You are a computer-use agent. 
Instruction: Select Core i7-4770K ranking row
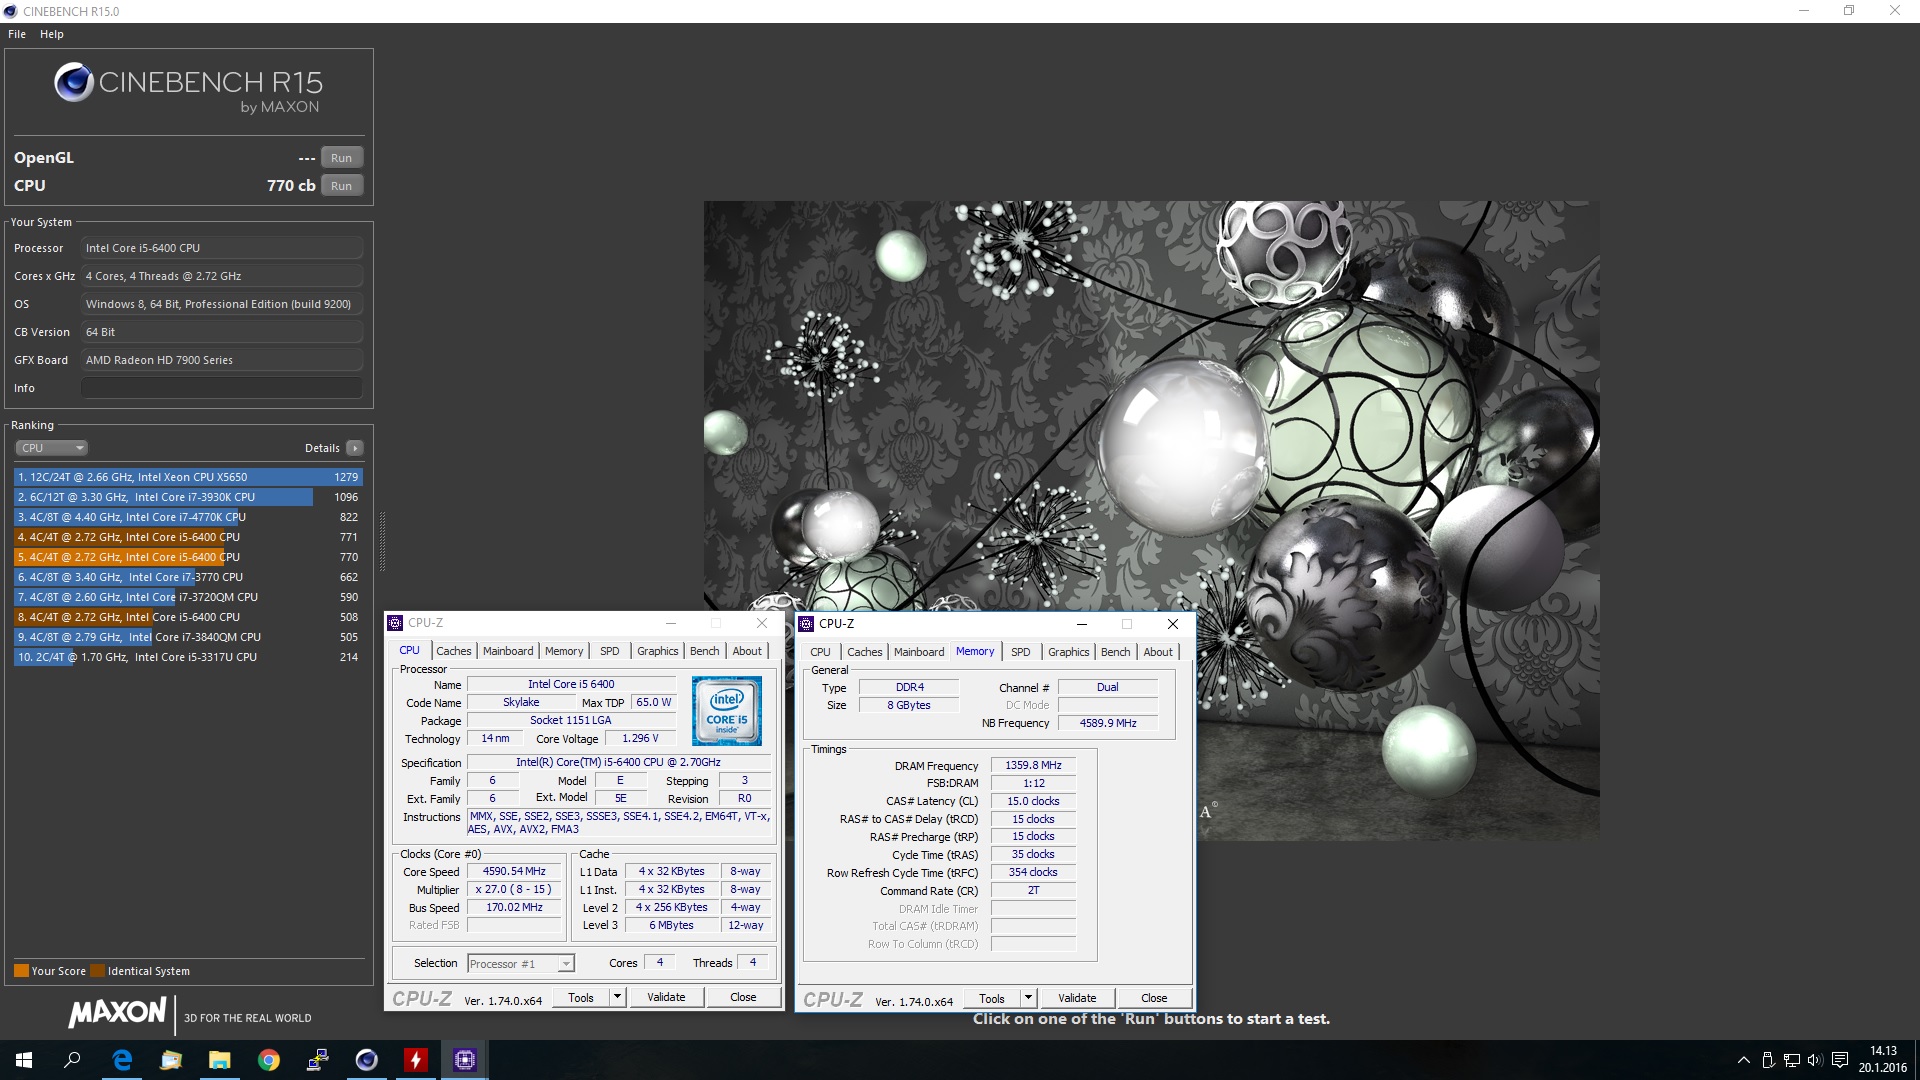click(x=188, y=517)
